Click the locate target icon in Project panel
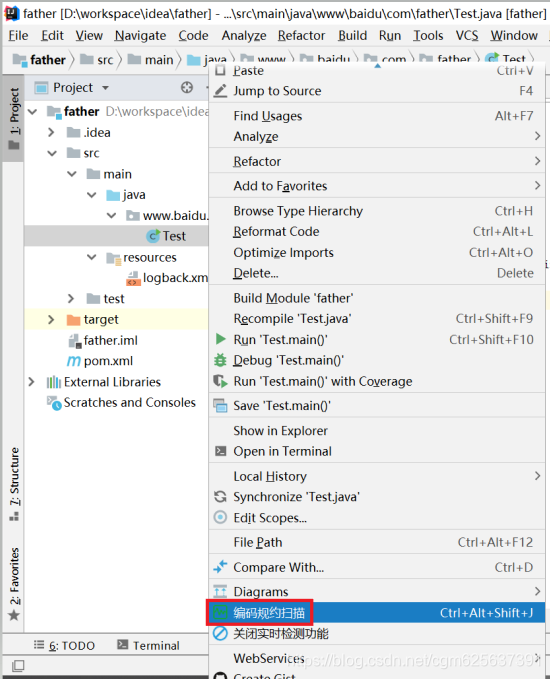The height and width of the screenshot is (679, 550). (x=187, y=87)
